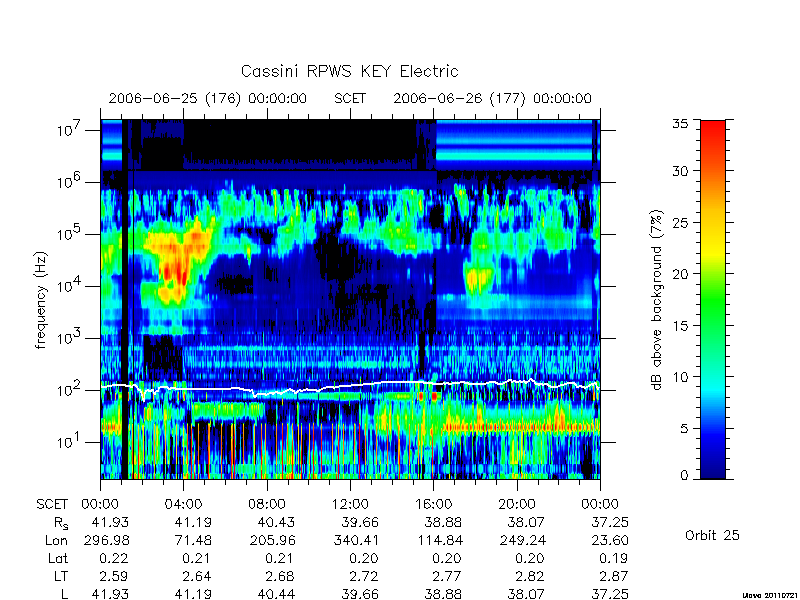Image resolution: width=800 pixels, height=600 pixels.
Task: Click the "Cassini RPWS KEY Electric" plot title
Action: click(x=349, y=71)
